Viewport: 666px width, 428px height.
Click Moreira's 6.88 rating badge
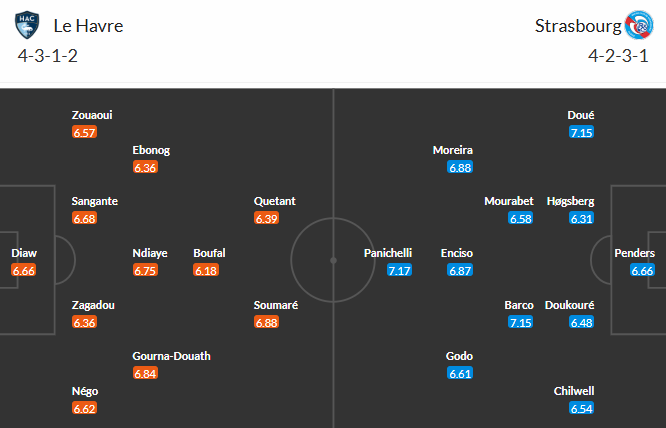click(x=460, y=168)
